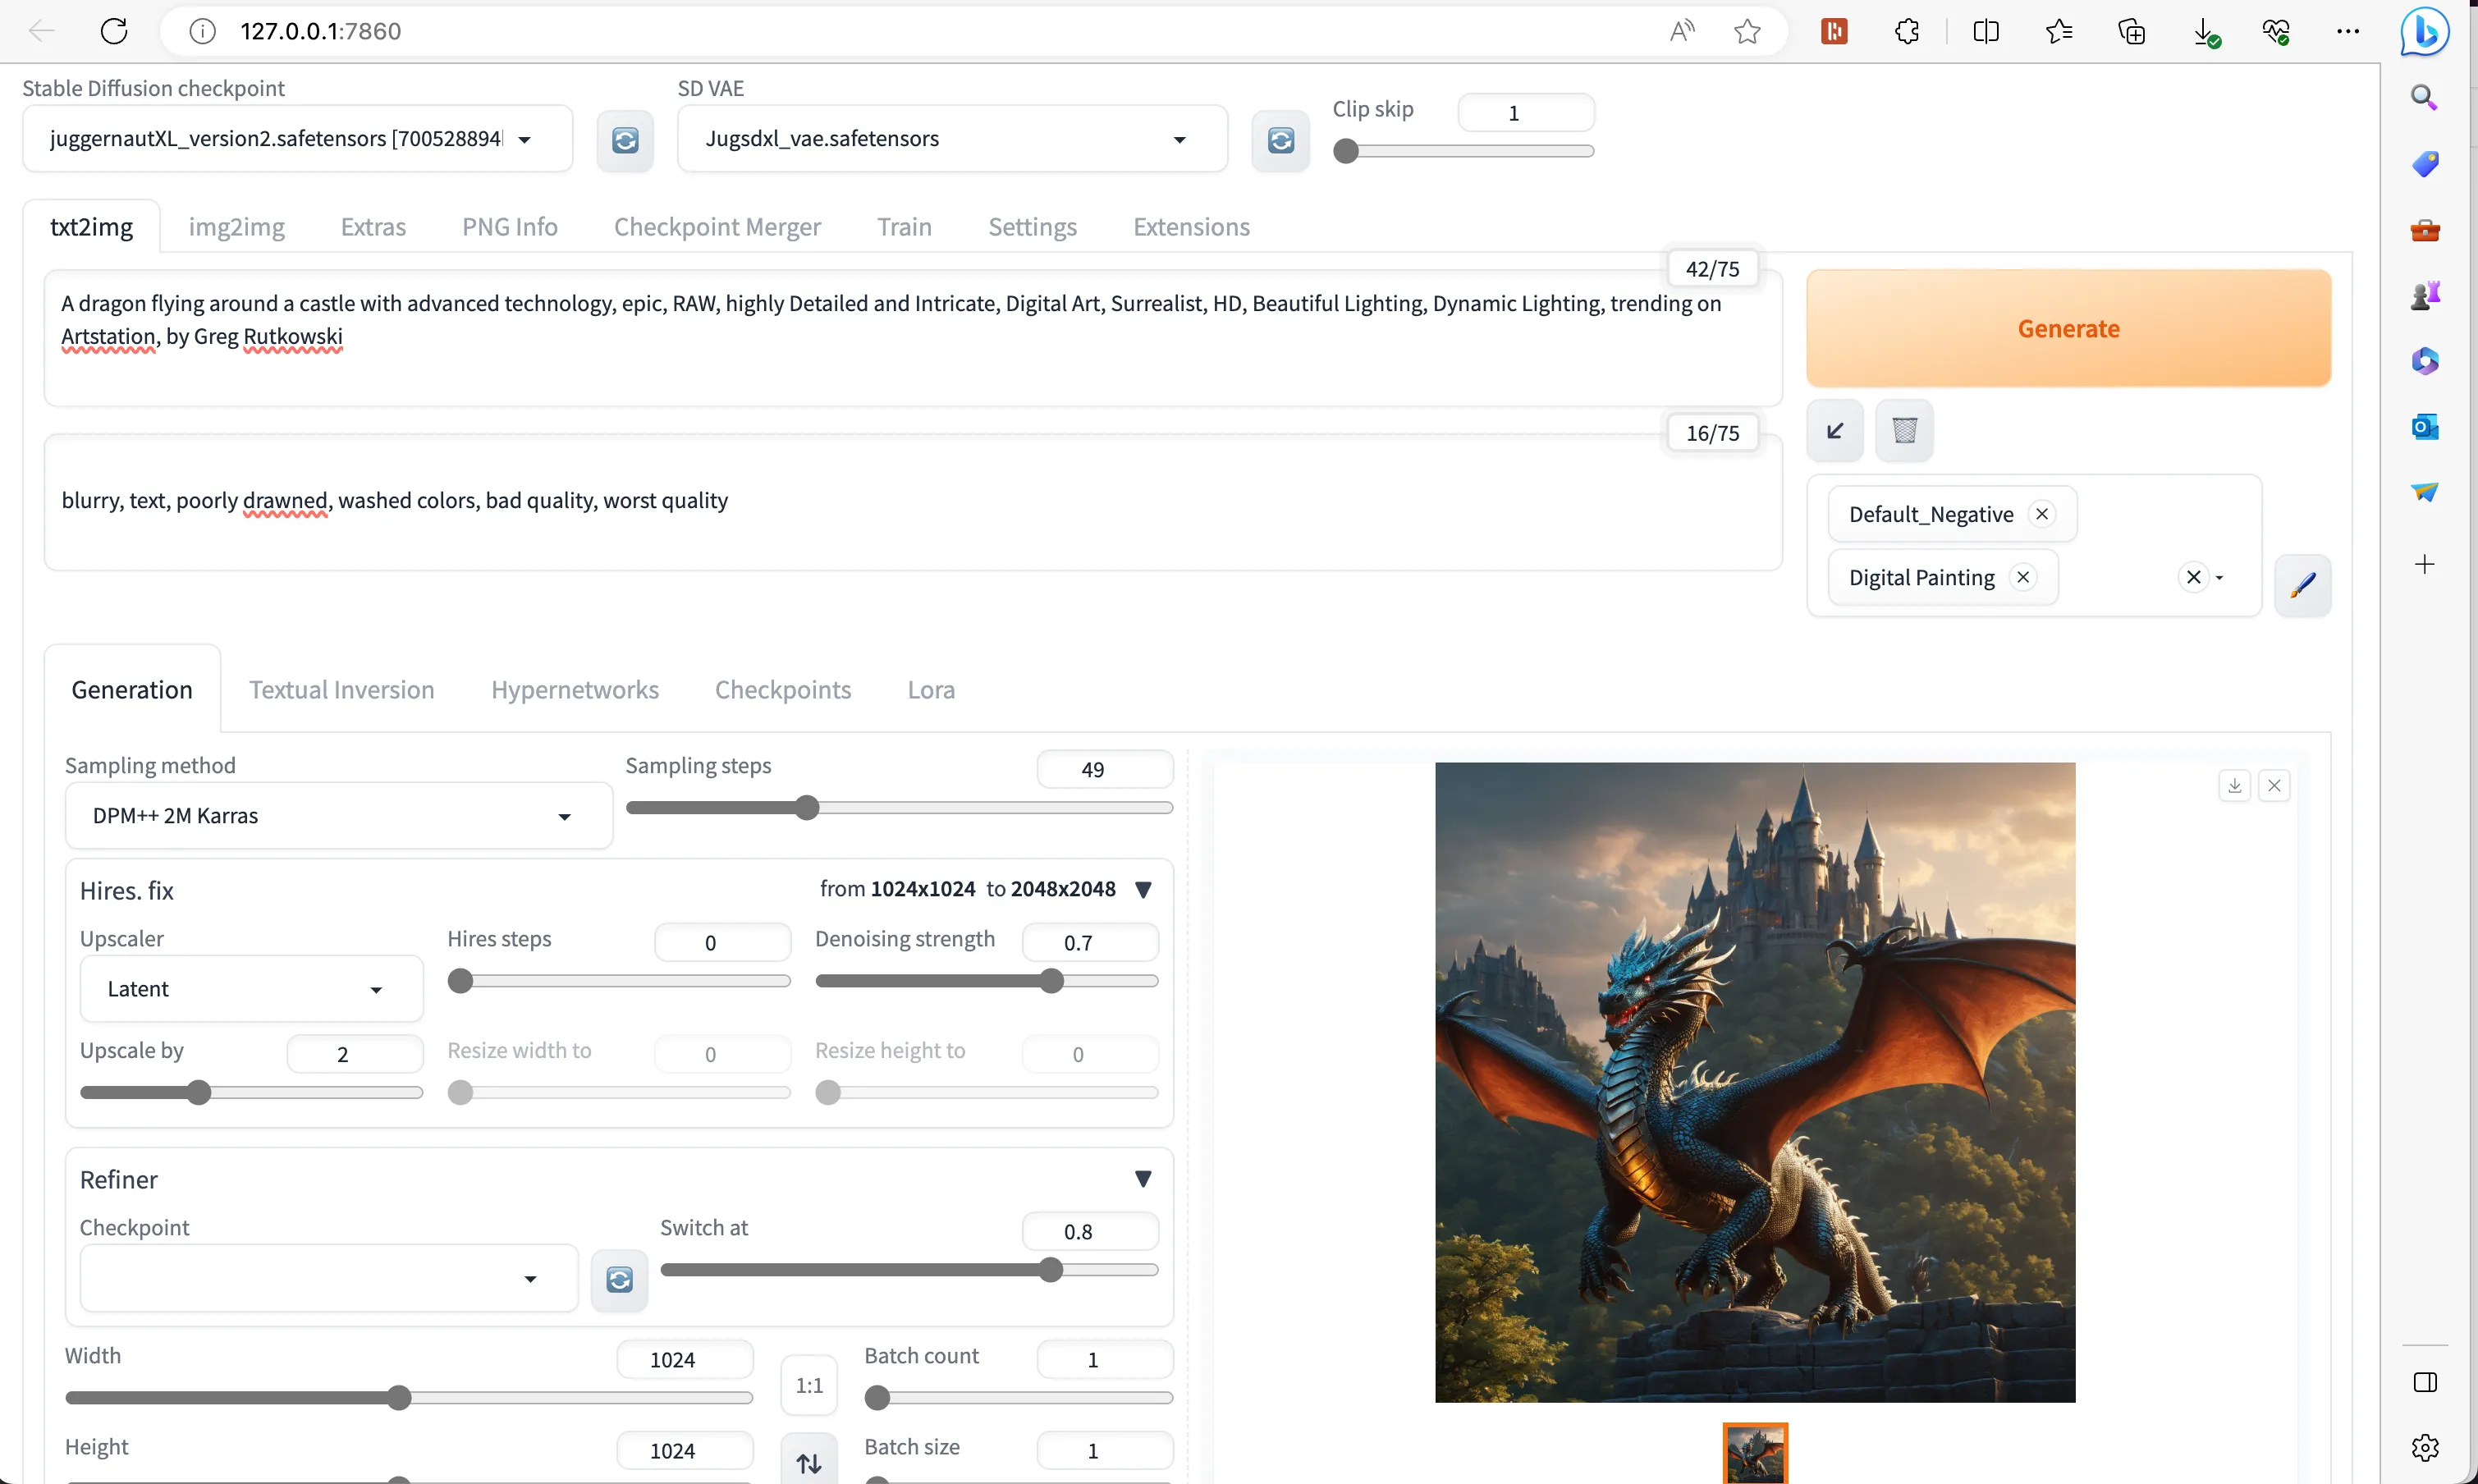Click the SD VAE refresh icon

(1280, 140)
